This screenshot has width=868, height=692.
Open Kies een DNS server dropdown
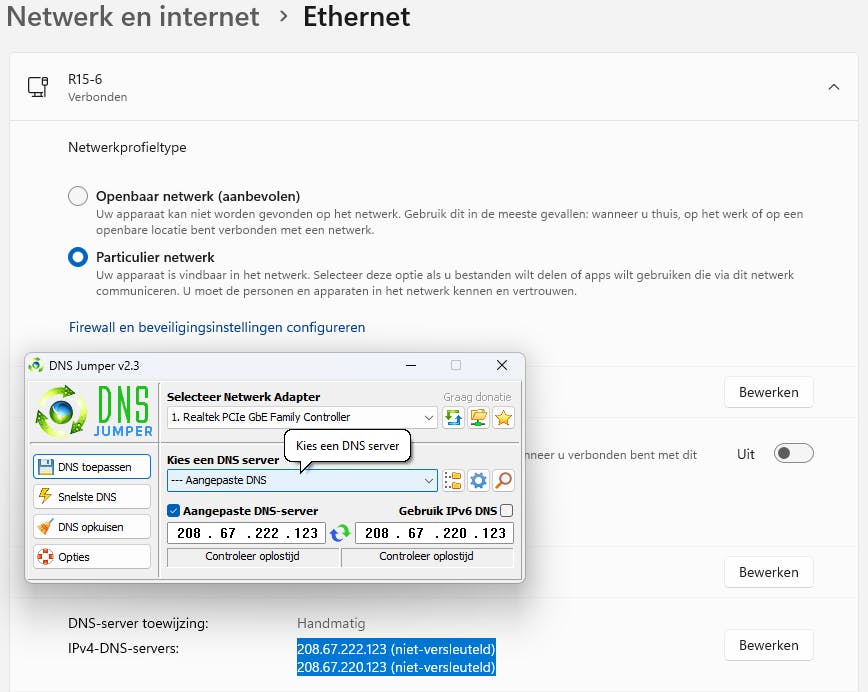coord(302,481)
